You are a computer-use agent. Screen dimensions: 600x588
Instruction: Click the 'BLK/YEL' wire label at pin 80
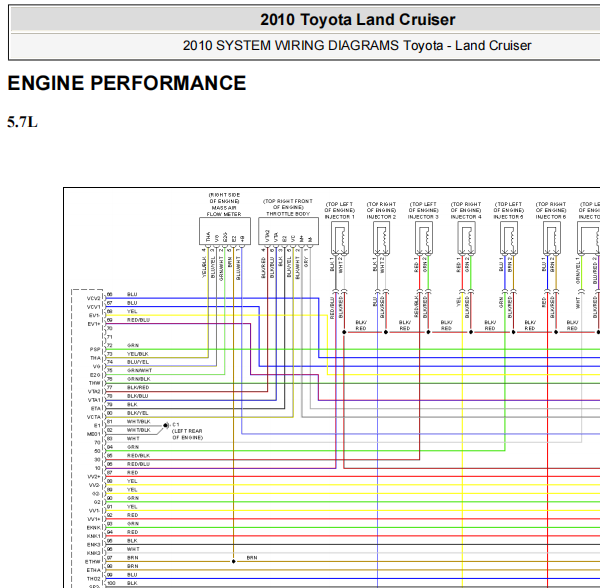(138, 413)
